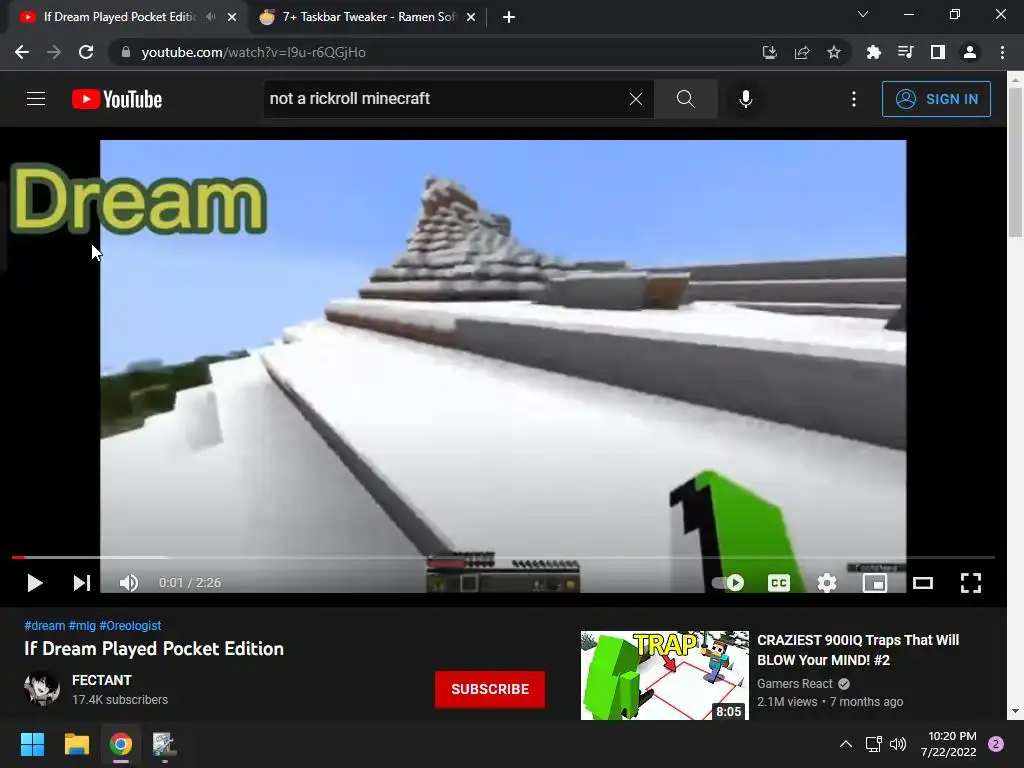Reload the current page
The width and height of the screenshot is (1024, 768).
(86, 52)
